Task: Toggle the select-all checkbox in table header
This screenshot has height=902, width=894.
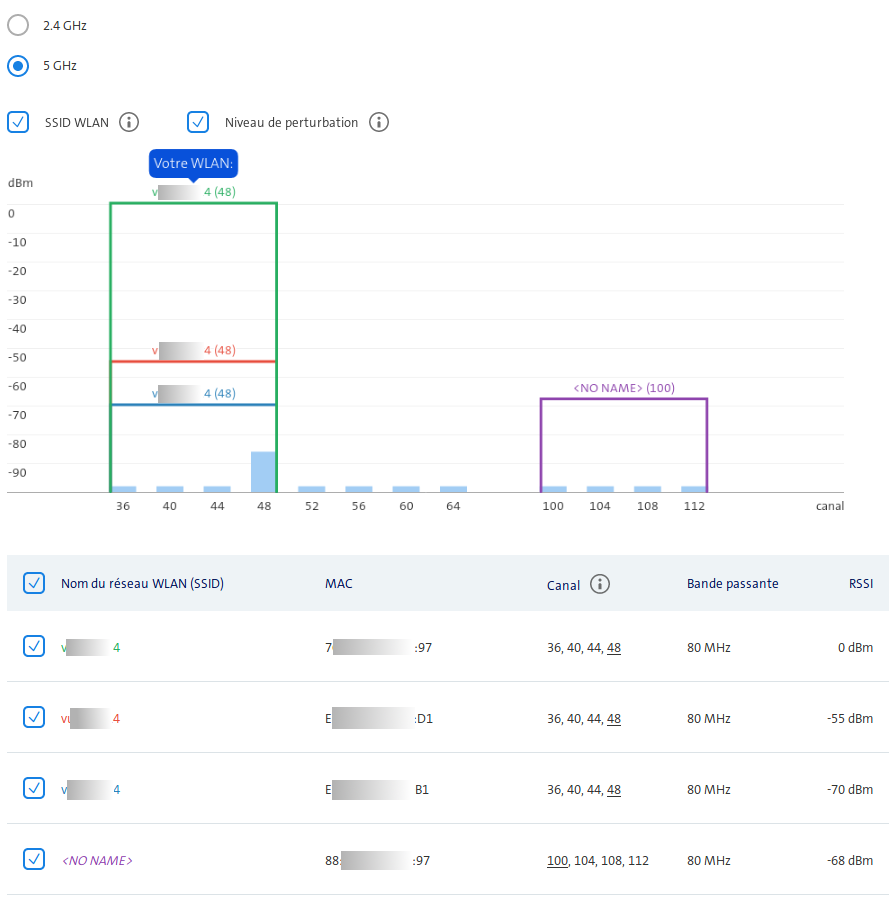Action: 33,583
